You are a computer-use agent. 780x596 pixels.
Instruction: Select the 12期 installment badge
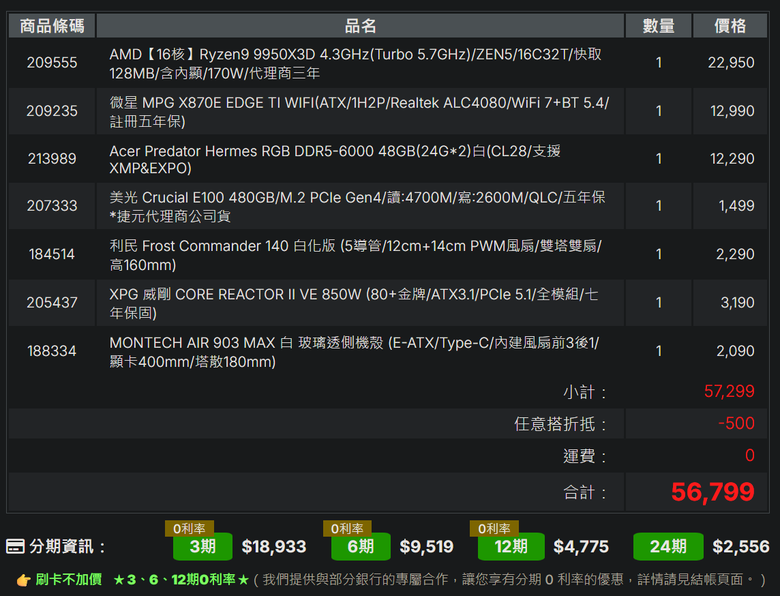point(511,547)
